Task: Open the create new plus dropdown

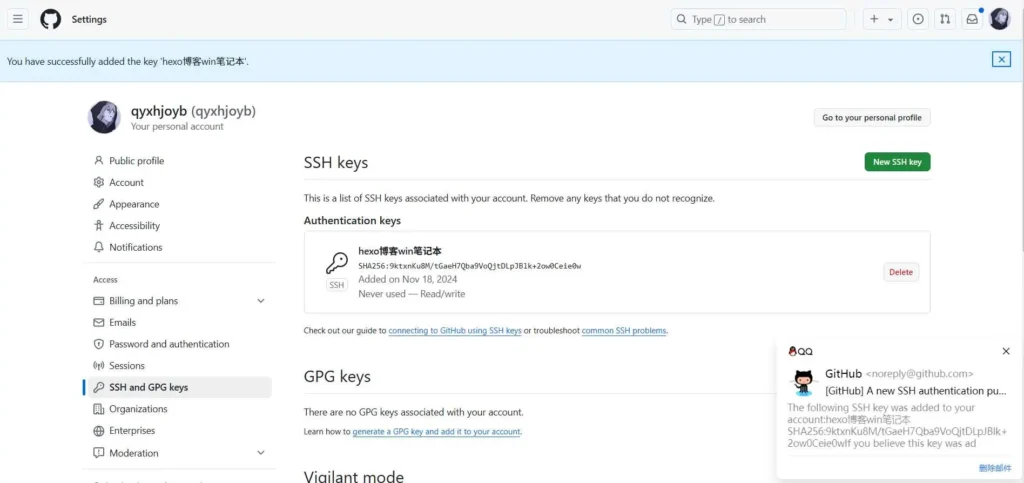Action: (881, 19)
